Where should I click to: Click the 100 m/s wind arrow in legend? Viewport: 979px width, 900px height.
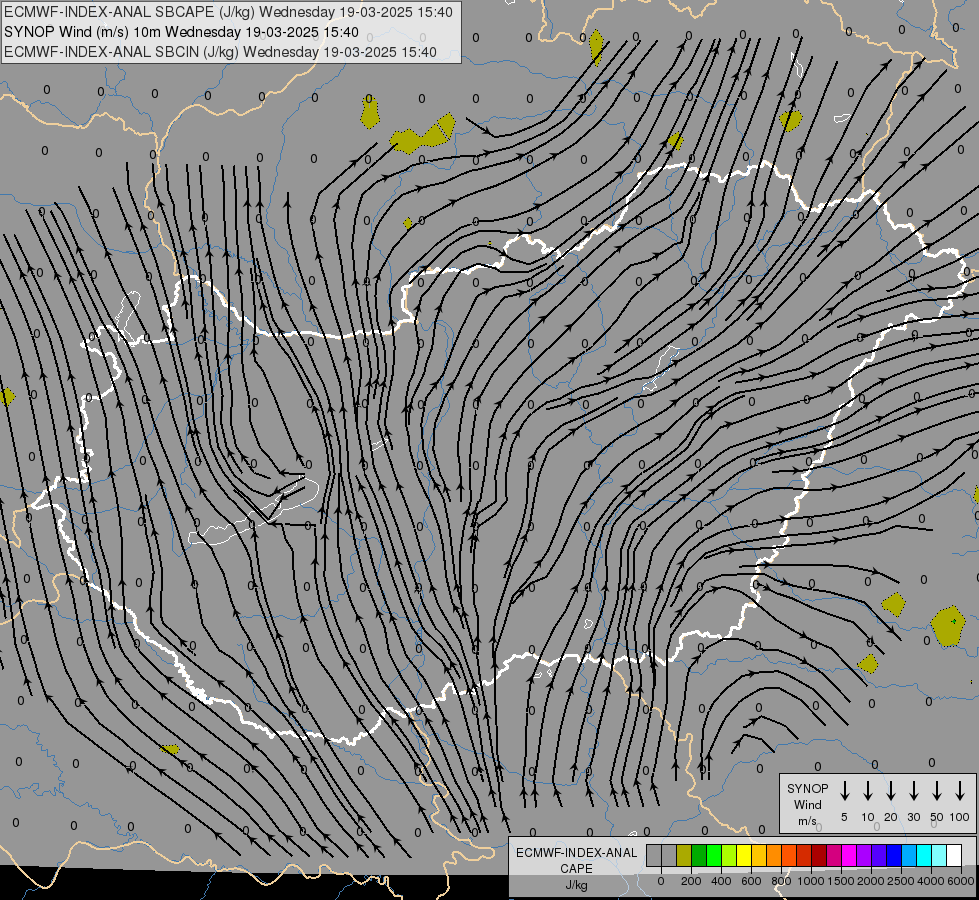pyautogui.click(x=960, y=791)
